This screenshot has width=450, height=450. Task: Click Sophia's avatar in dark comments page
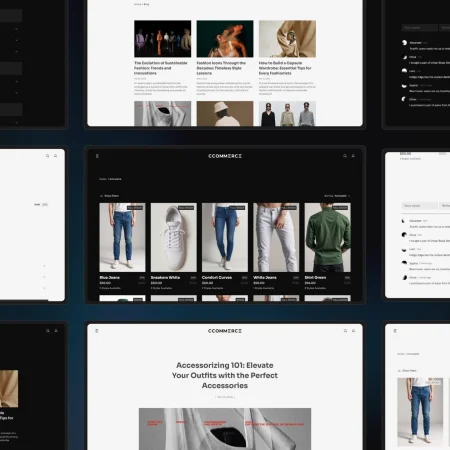(x=404, y=85)
